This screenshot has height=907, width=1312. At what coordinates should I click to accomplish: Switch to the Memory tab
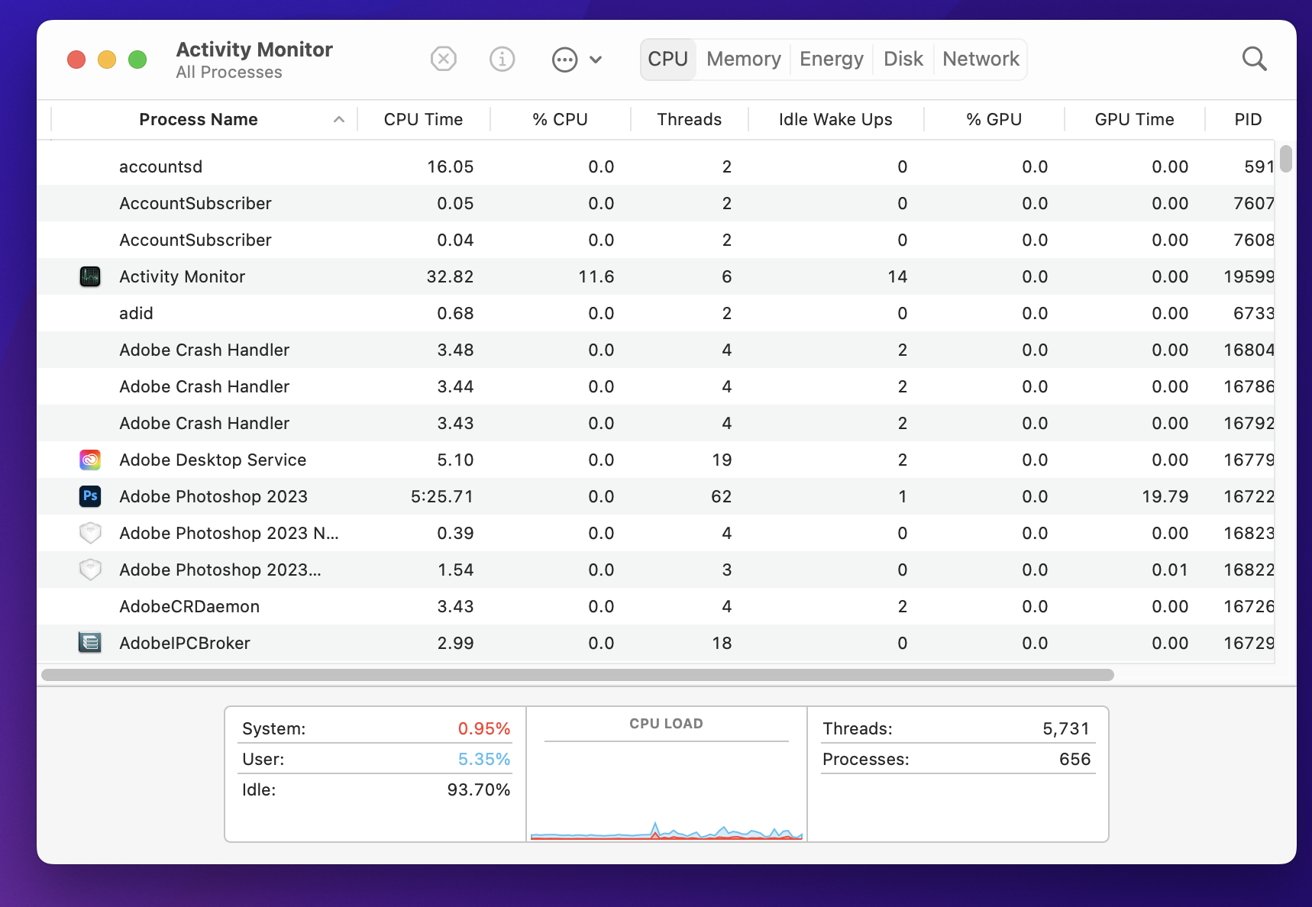[x=743, y=59]
